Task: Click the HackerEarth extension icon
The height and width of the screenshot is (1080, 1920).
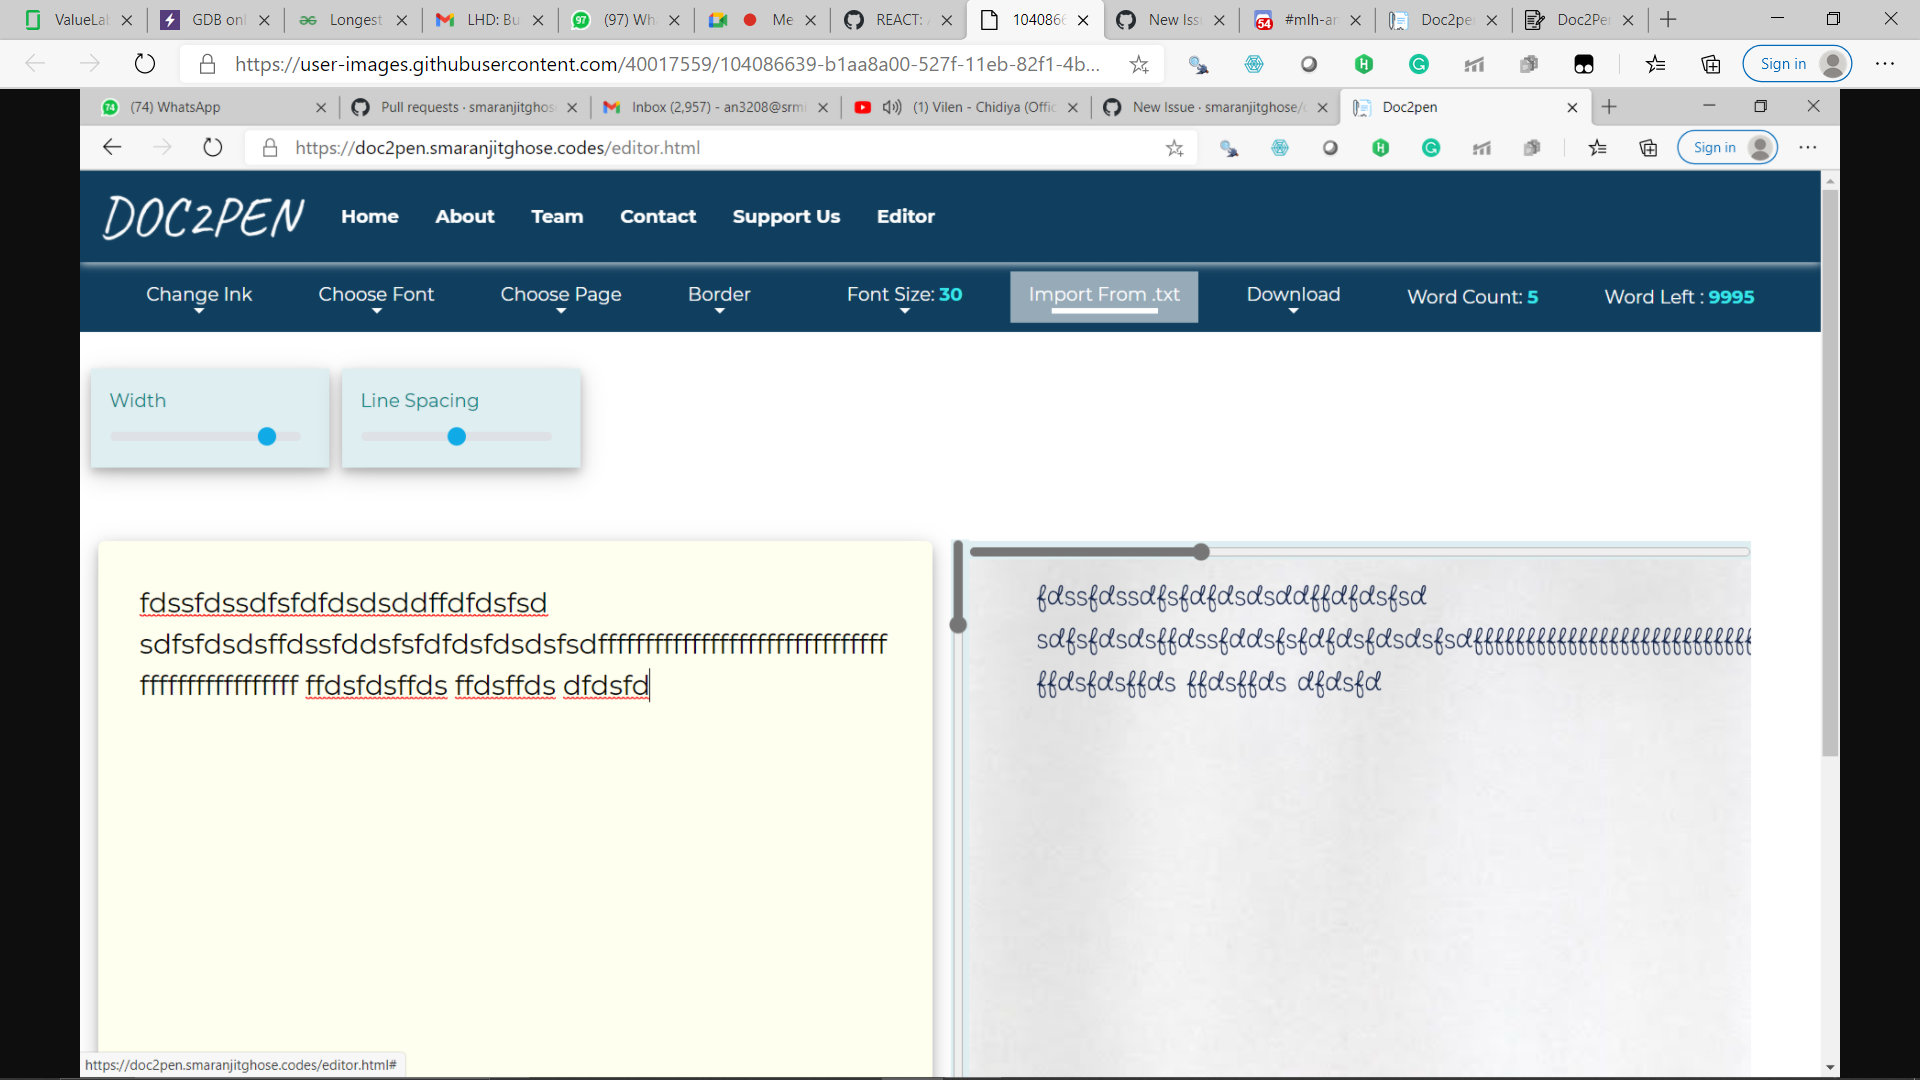Action: click(x=1381, y=147)
